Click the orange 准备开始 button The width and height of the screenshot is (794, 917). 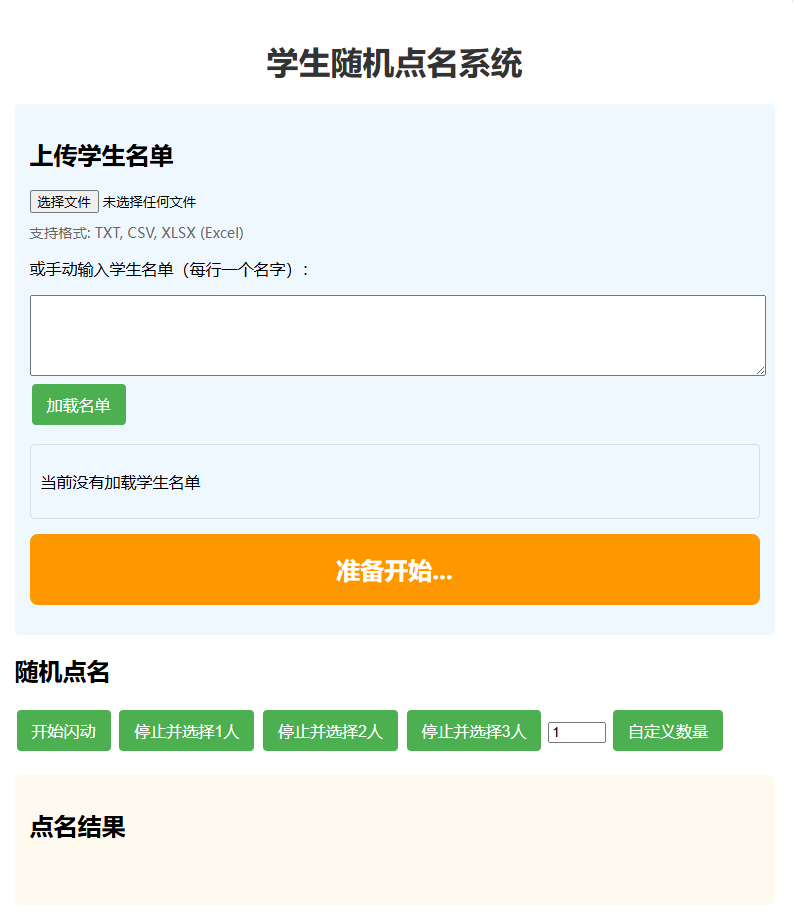(396, 569)
